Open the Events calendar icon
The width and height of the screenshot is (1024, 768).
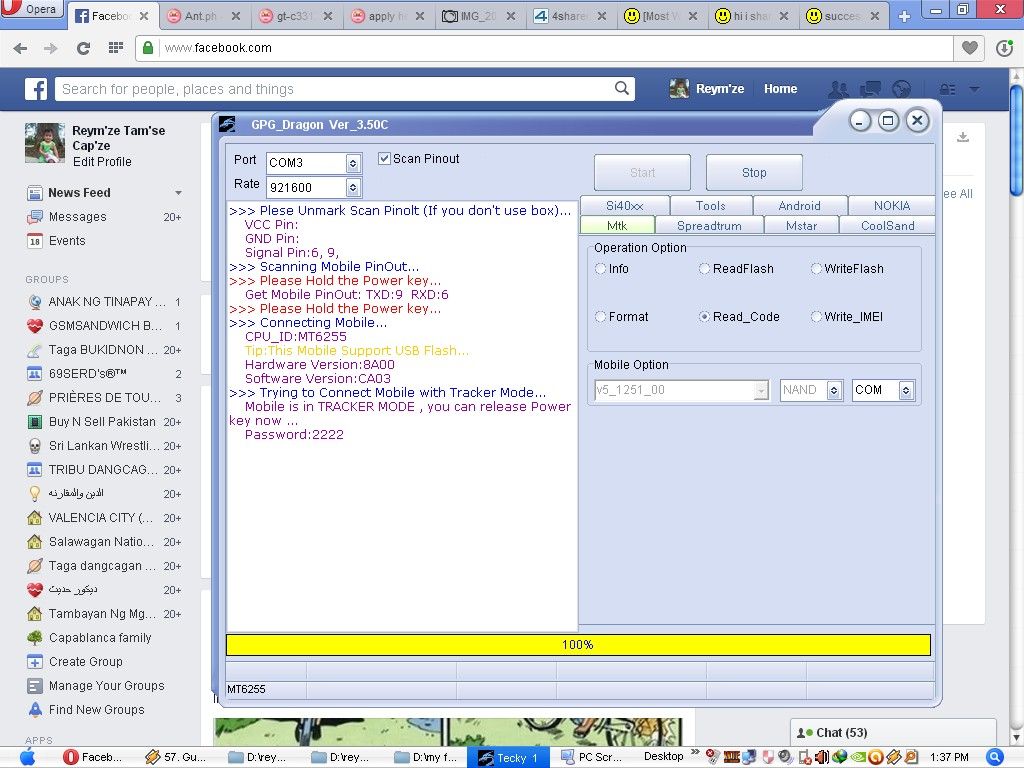(x=35, y=241)
